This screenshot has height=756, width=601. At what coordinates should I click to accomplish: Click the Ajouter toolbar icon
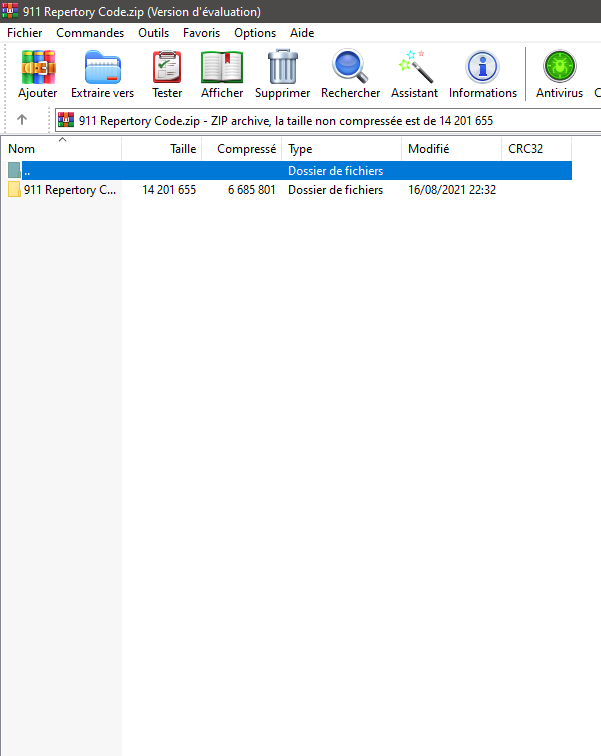38,68
